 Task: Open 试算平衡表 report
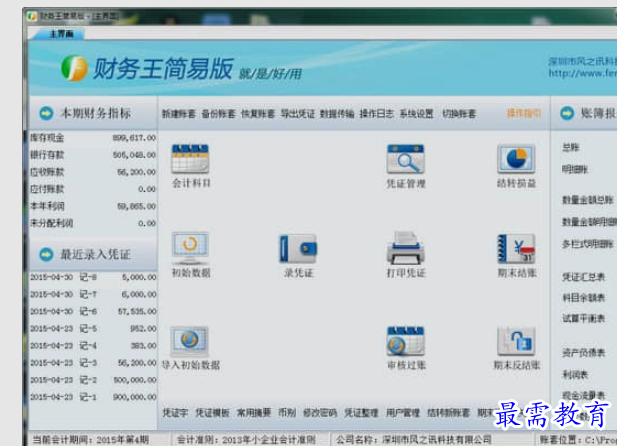[x=584, y=318]
